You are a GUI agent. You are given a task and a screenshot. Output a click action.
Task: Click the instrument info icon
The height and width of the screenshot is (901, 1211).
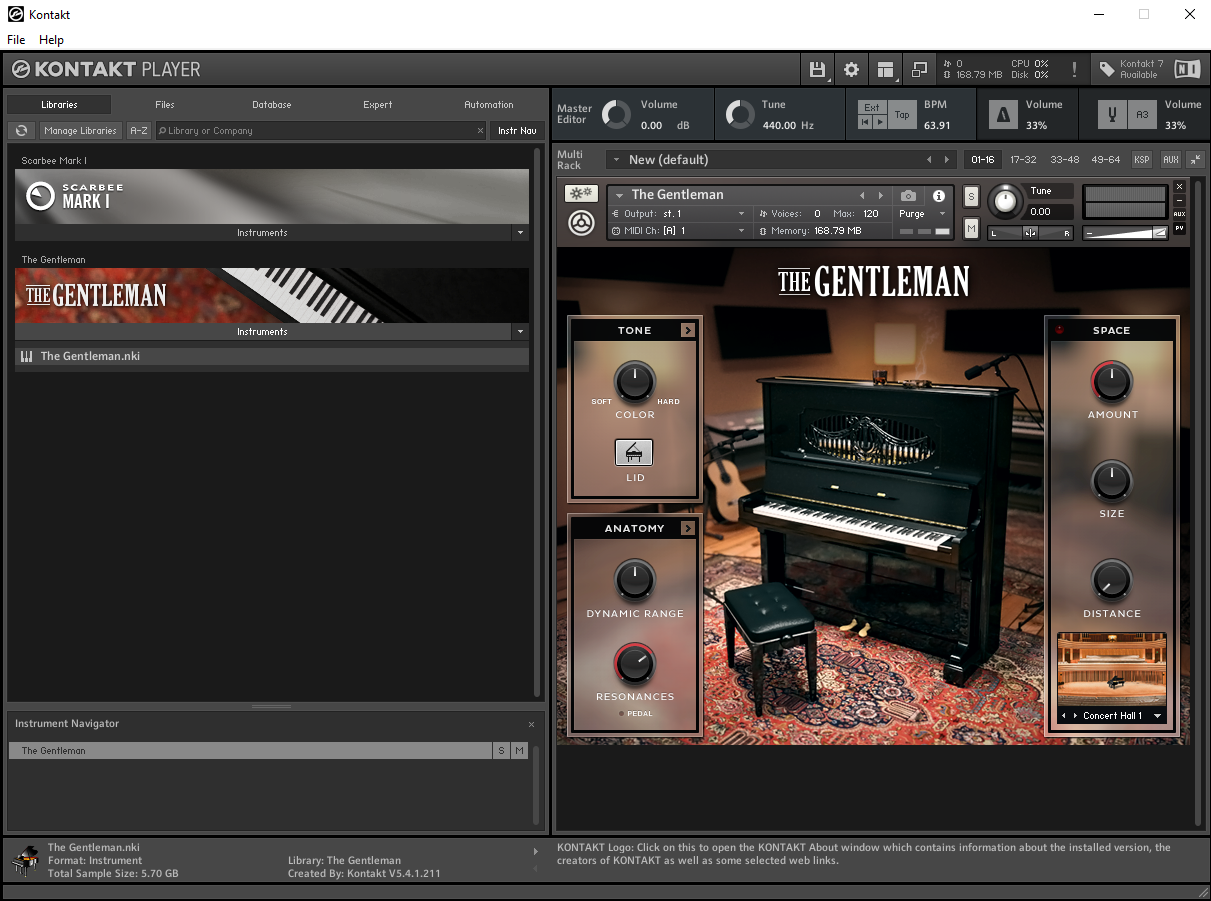(938, 195)
